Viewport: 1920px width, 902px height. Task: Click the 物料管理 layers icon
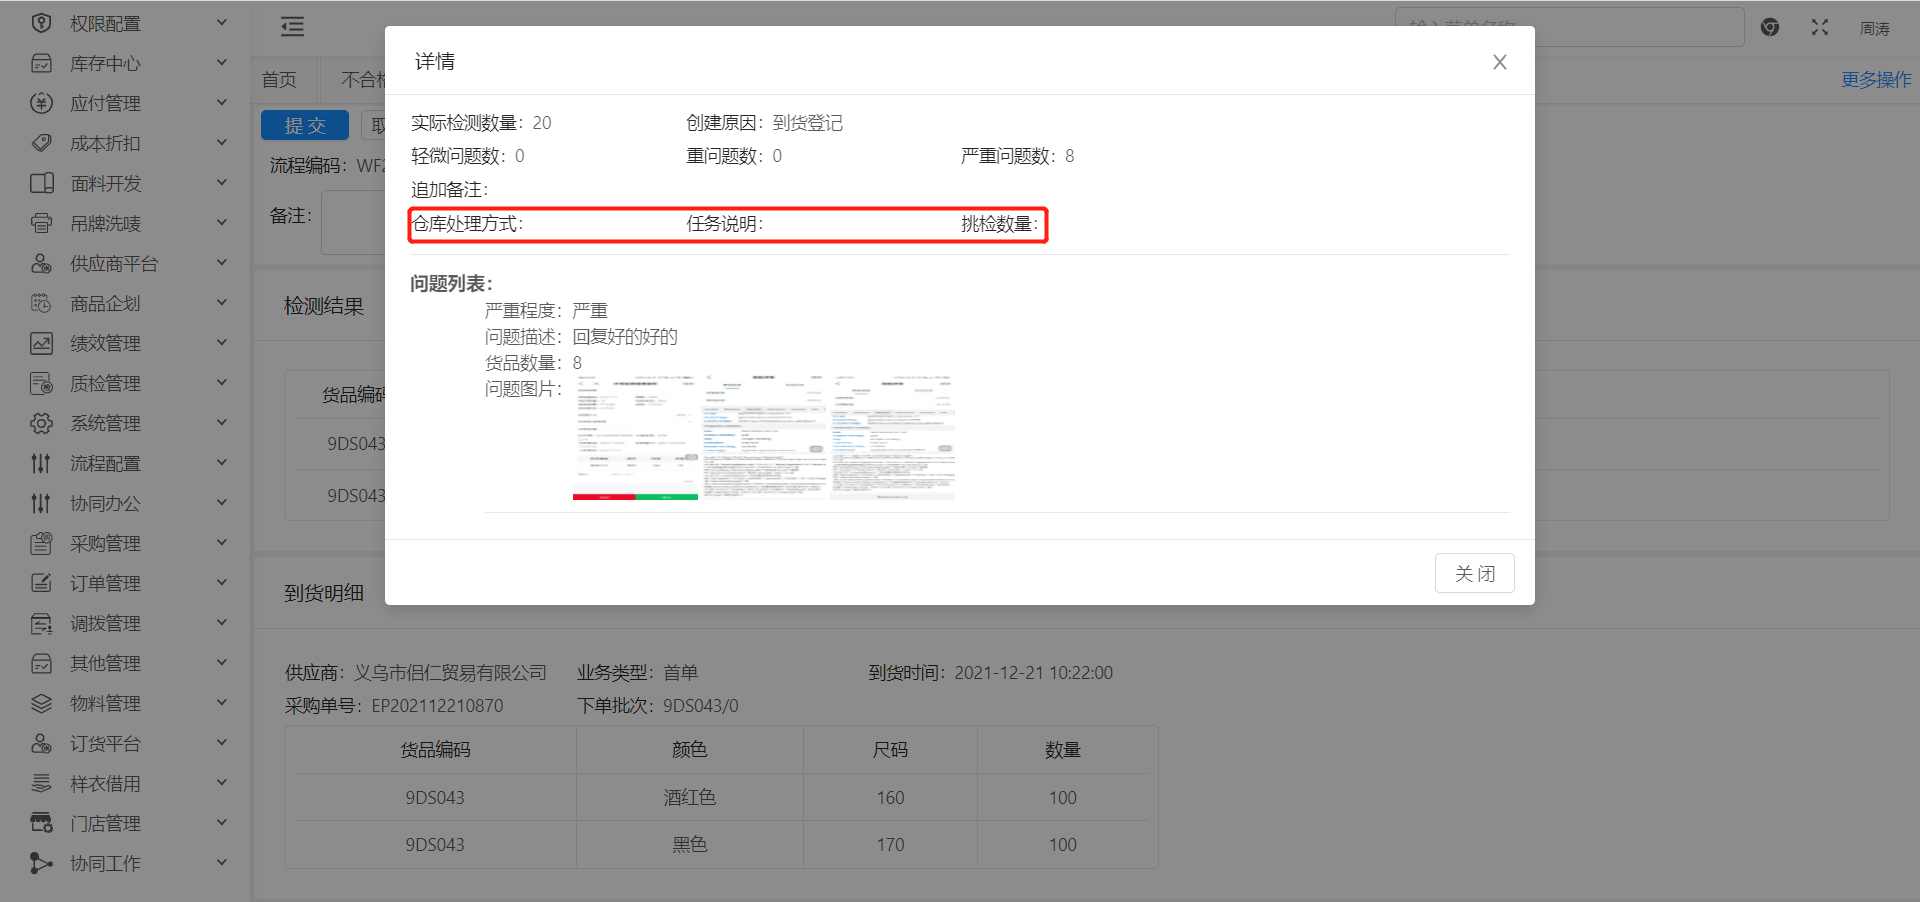41,703
